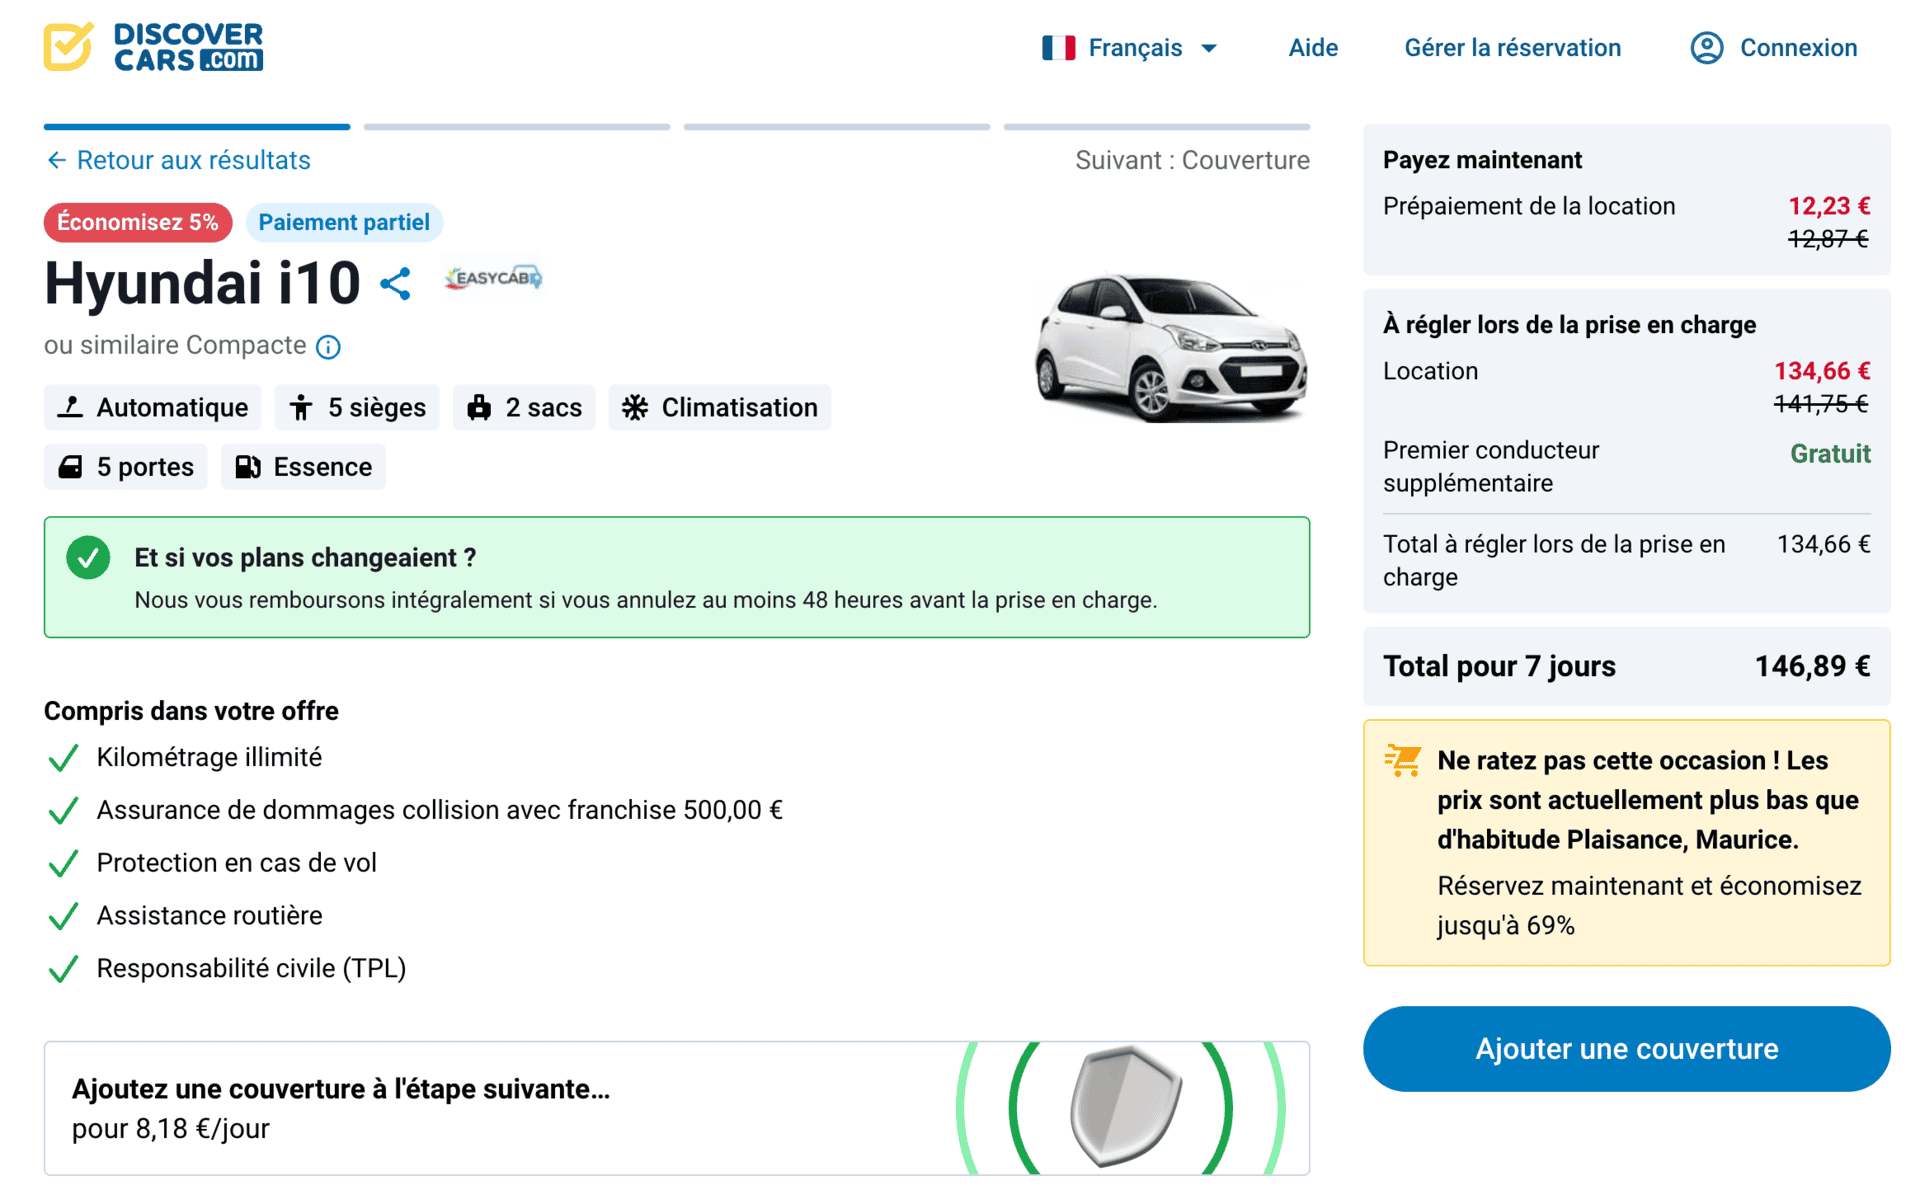Click the cart icon in the yellow promo box
This screenshot has height=1204, width=1920.
coord(1401,760)
